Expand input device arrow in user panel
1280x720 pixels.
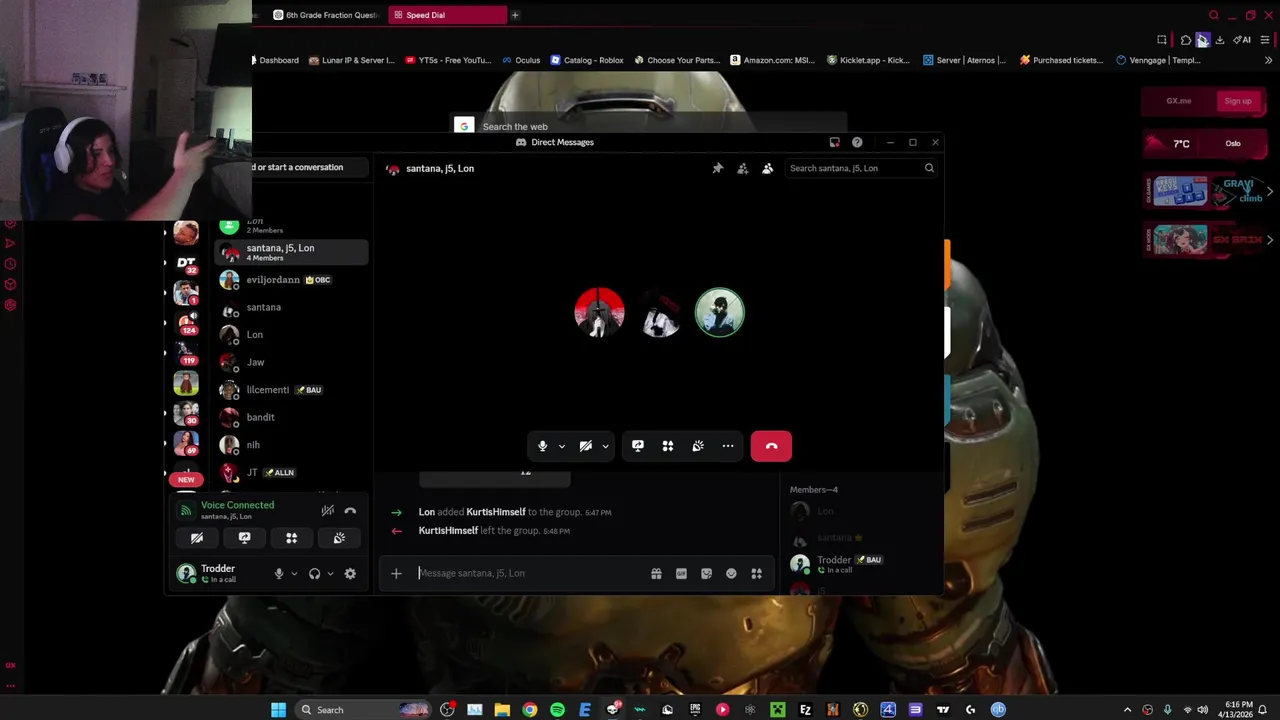pos(294,574)
